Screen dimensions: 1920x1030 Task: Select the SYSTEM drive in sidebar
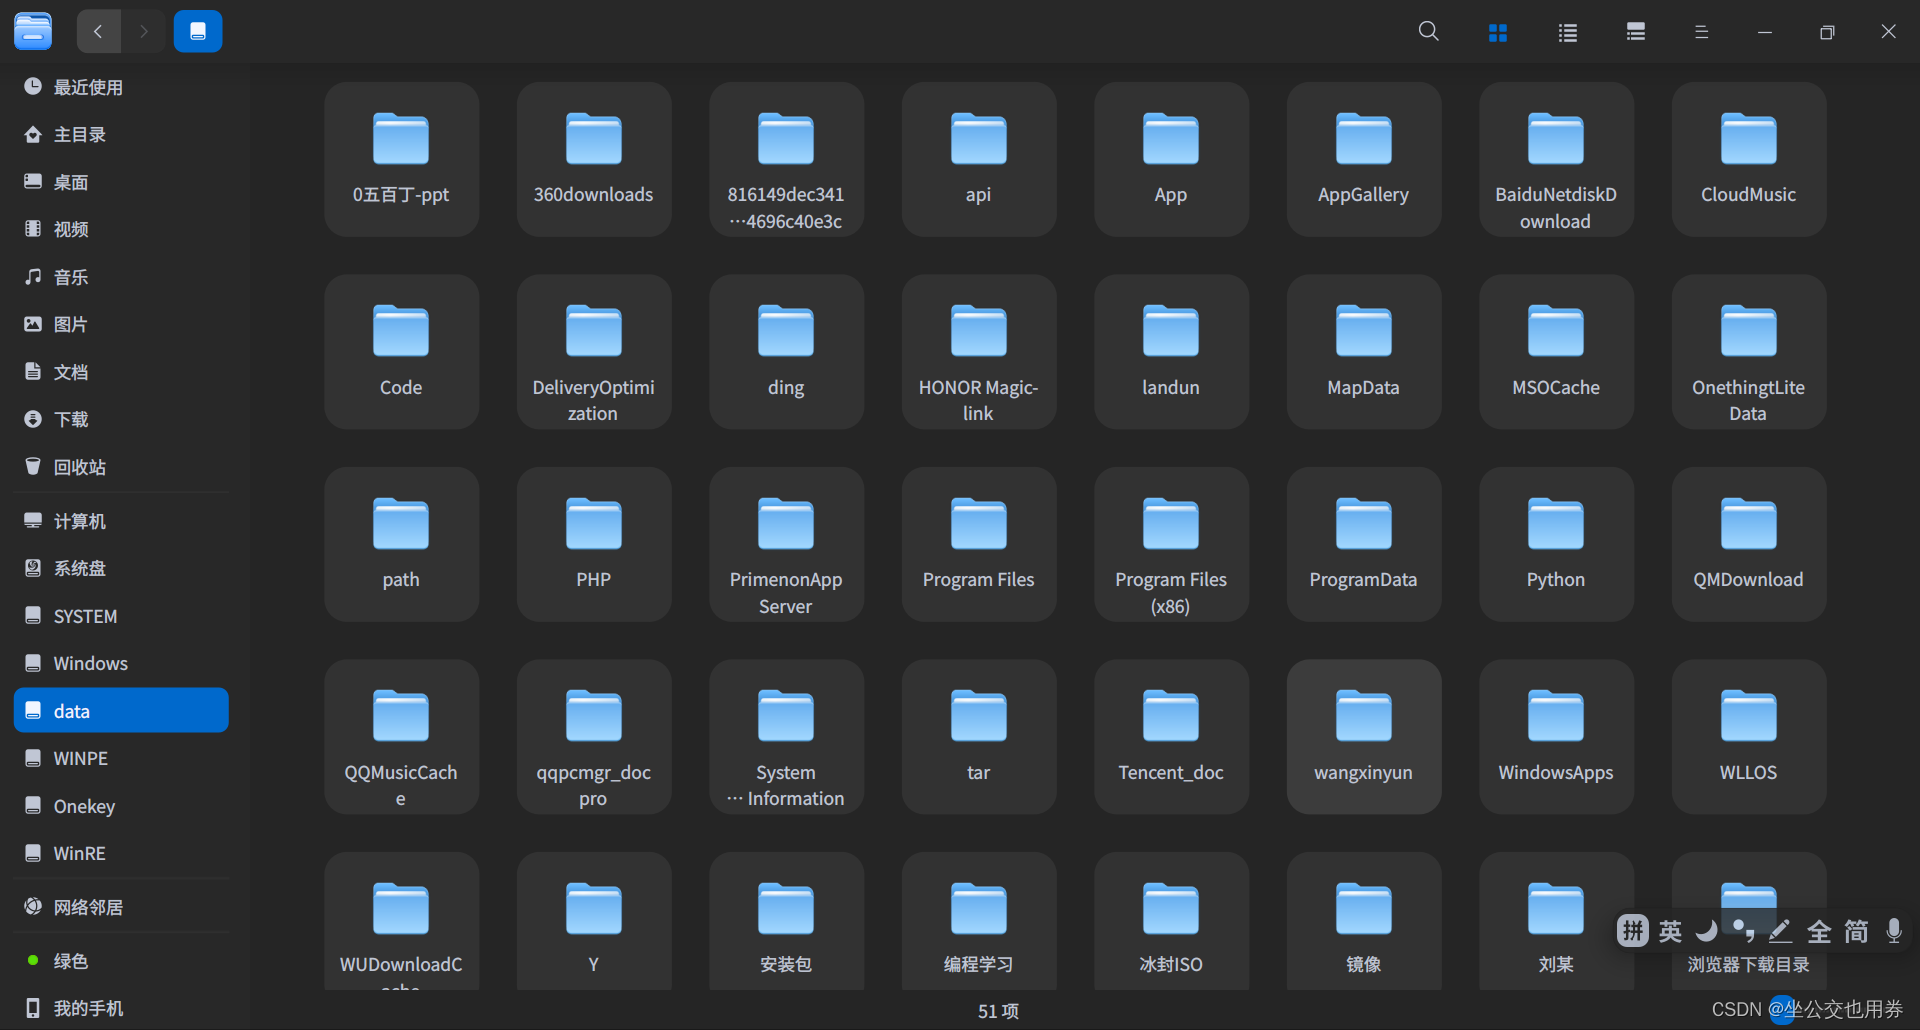(121, 616)
